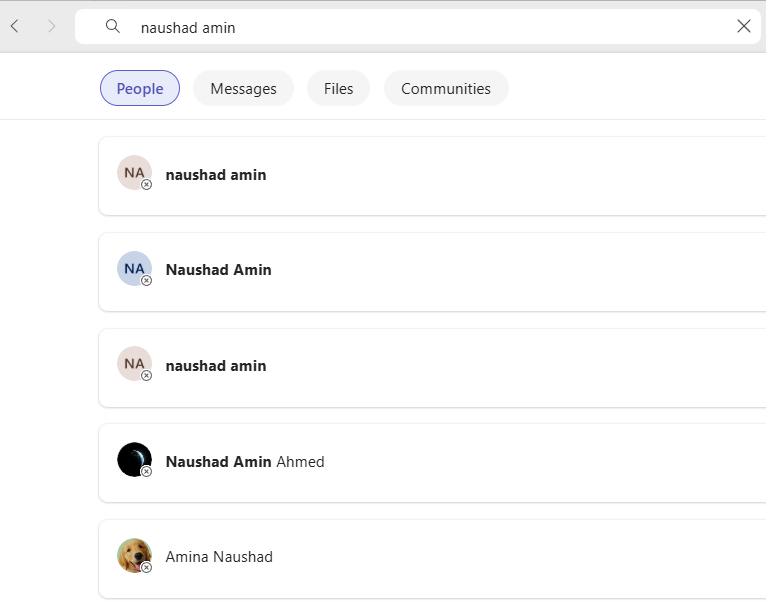Click the forward navigation arrow
This screenshot has width=766, height=615.
click(51, 26)
